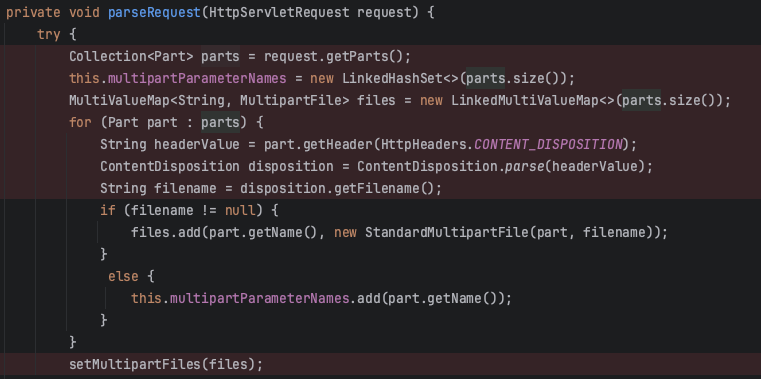Click the CONTENT_DISPOSITION constant

click(548, 144)
